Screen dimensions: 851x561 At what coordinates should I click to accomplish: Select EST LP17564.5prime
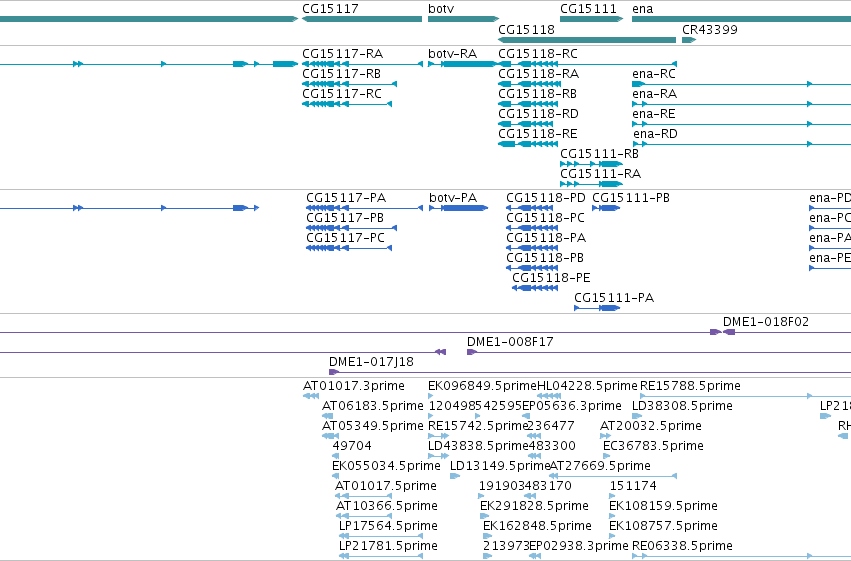(x=388, y=527)
